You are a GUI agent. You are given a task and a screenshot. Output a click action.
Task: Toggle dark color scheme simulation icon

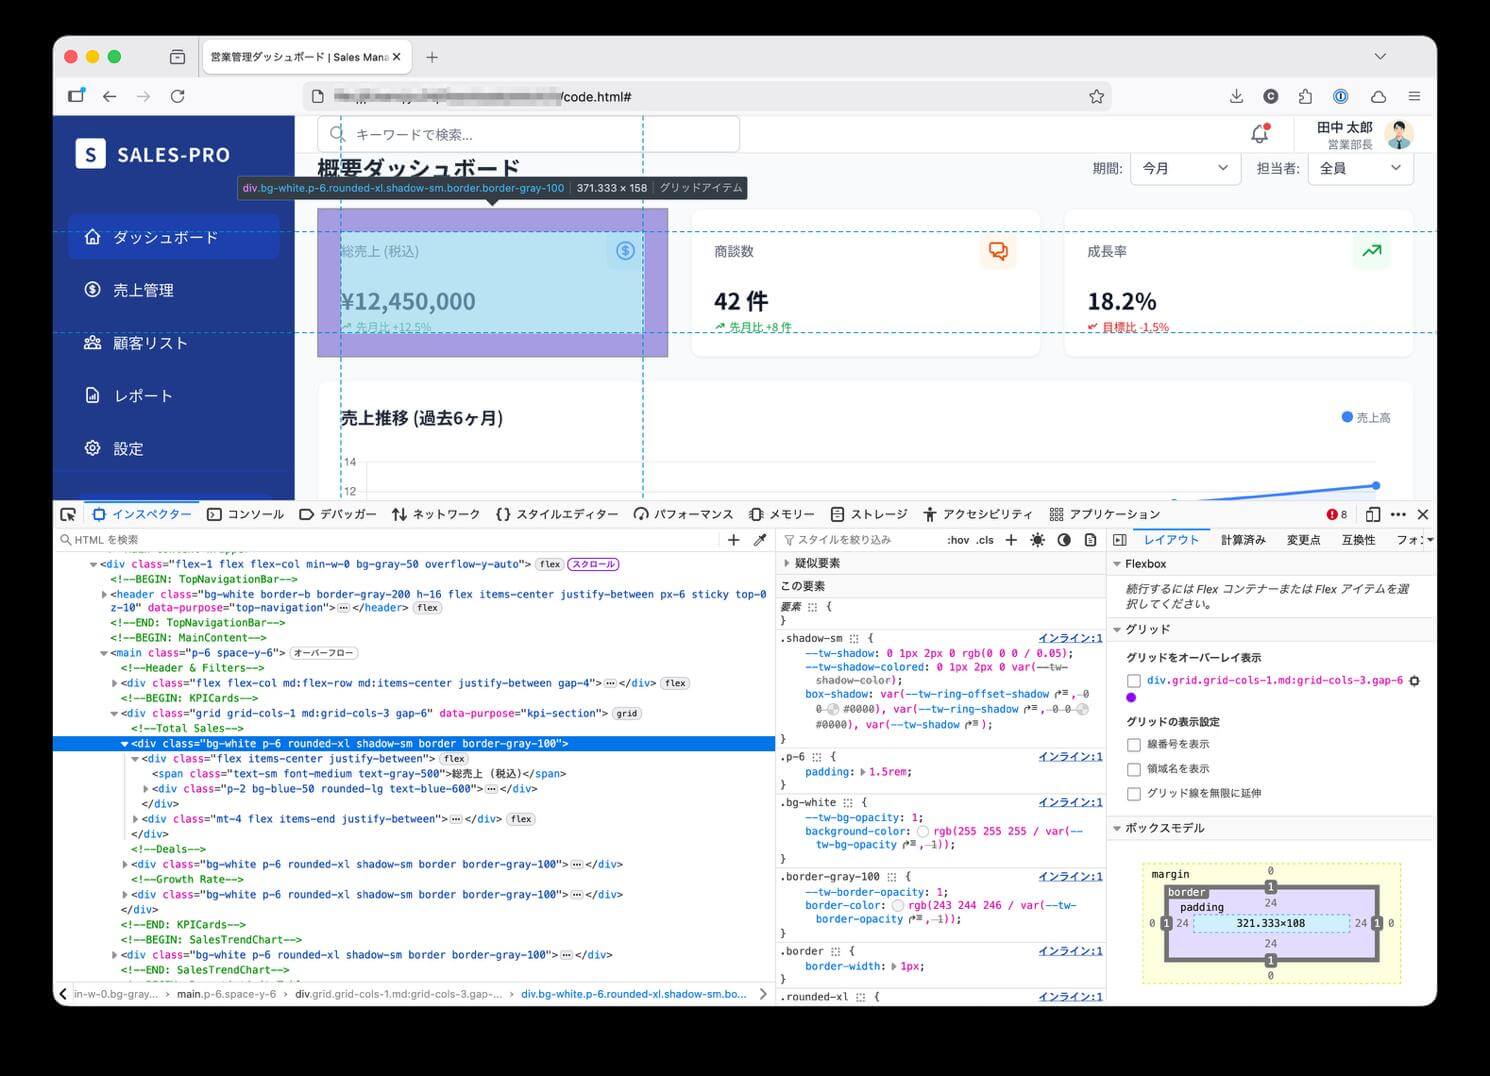tap(1064, 540)
